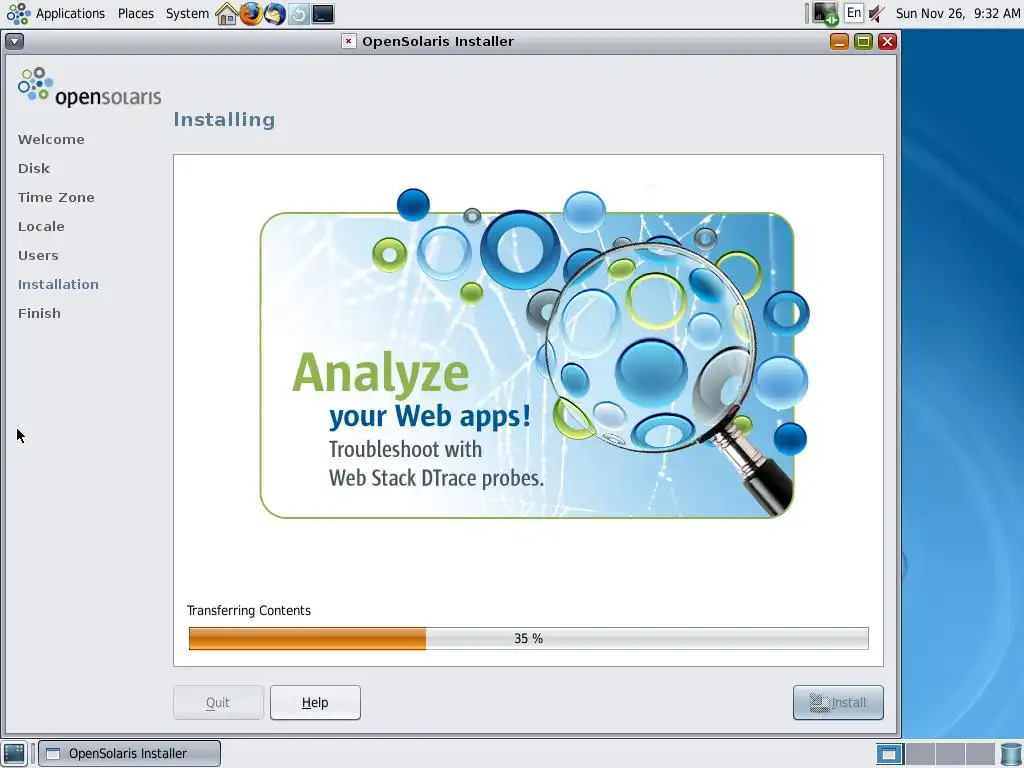Click the Show Desktop icon in bottom panel

14,754
